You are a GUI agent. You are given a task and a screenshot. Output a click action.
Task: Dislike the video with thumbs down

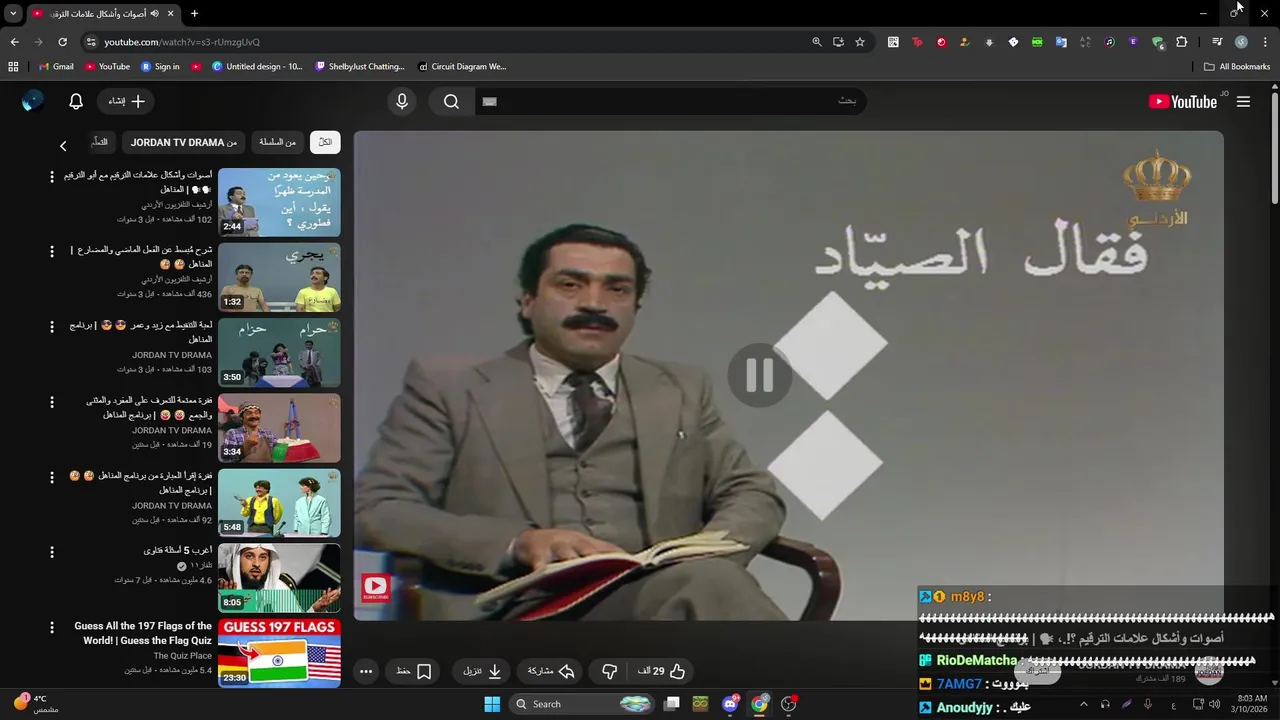(x=609, y=671)
